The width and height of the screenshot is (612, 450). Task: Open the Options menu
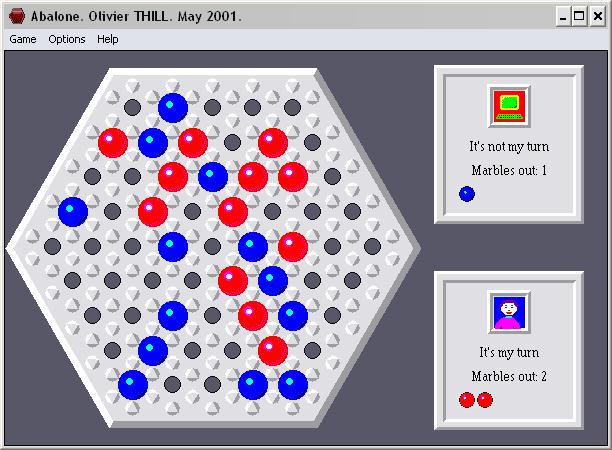tap(67, 39)
